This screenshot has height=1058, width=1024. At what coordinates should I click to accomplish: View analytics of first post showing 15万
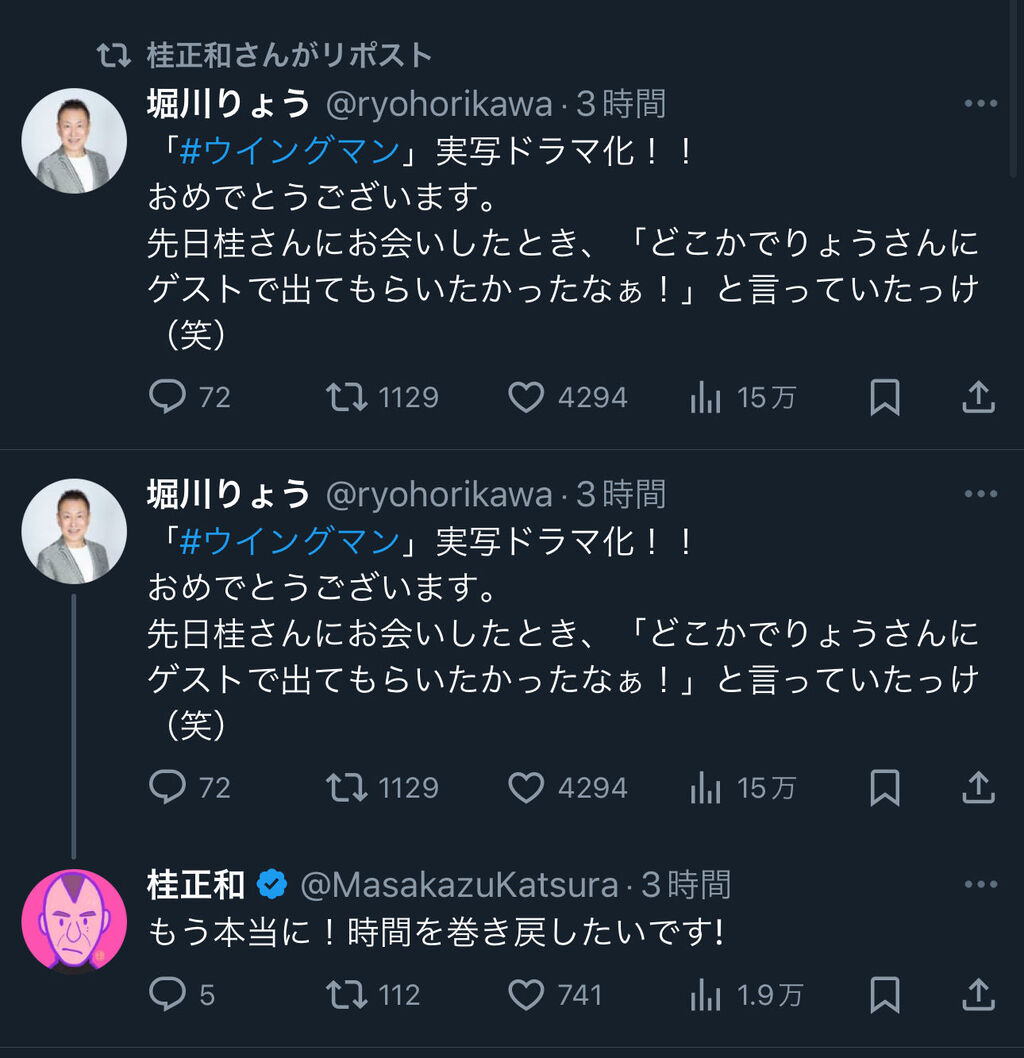(x=706, y=398)
